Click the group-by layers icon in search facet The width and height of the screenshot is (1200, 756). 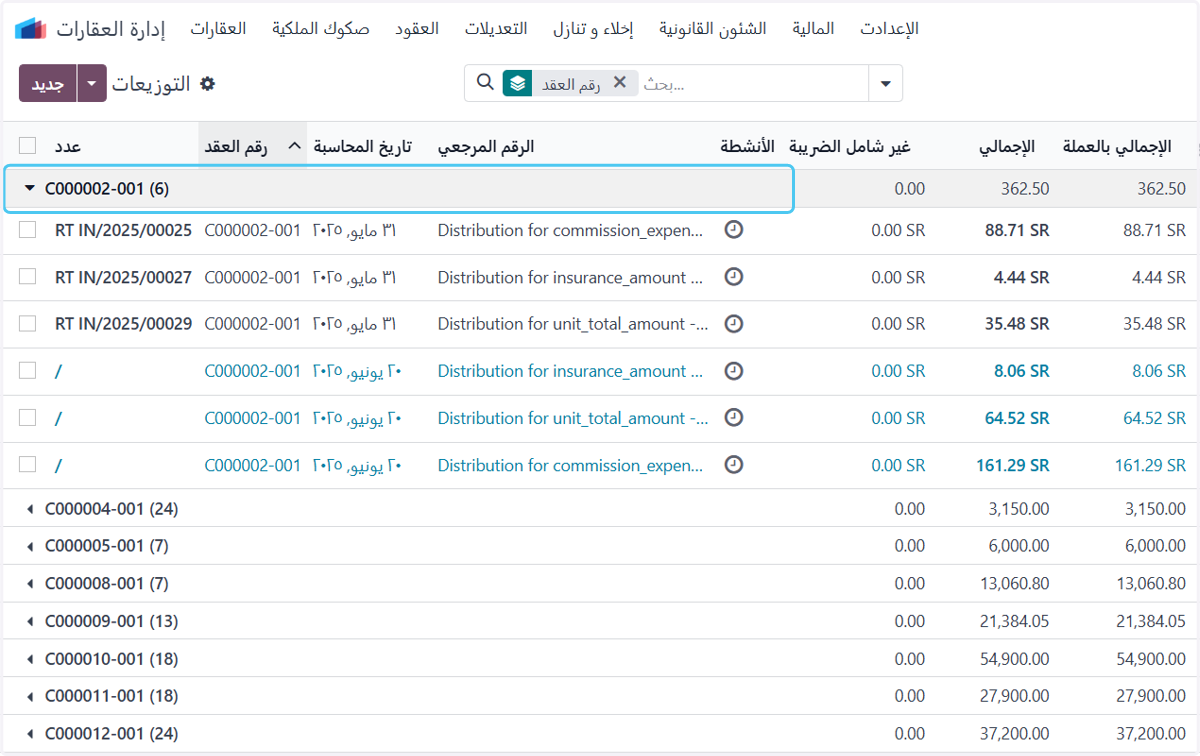pos(516,83)
